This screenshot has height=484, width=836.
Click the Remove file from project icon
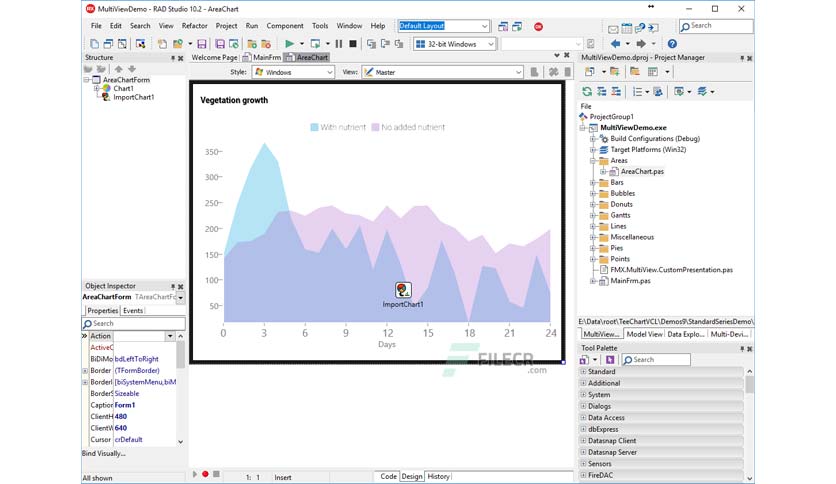[266, 44]
